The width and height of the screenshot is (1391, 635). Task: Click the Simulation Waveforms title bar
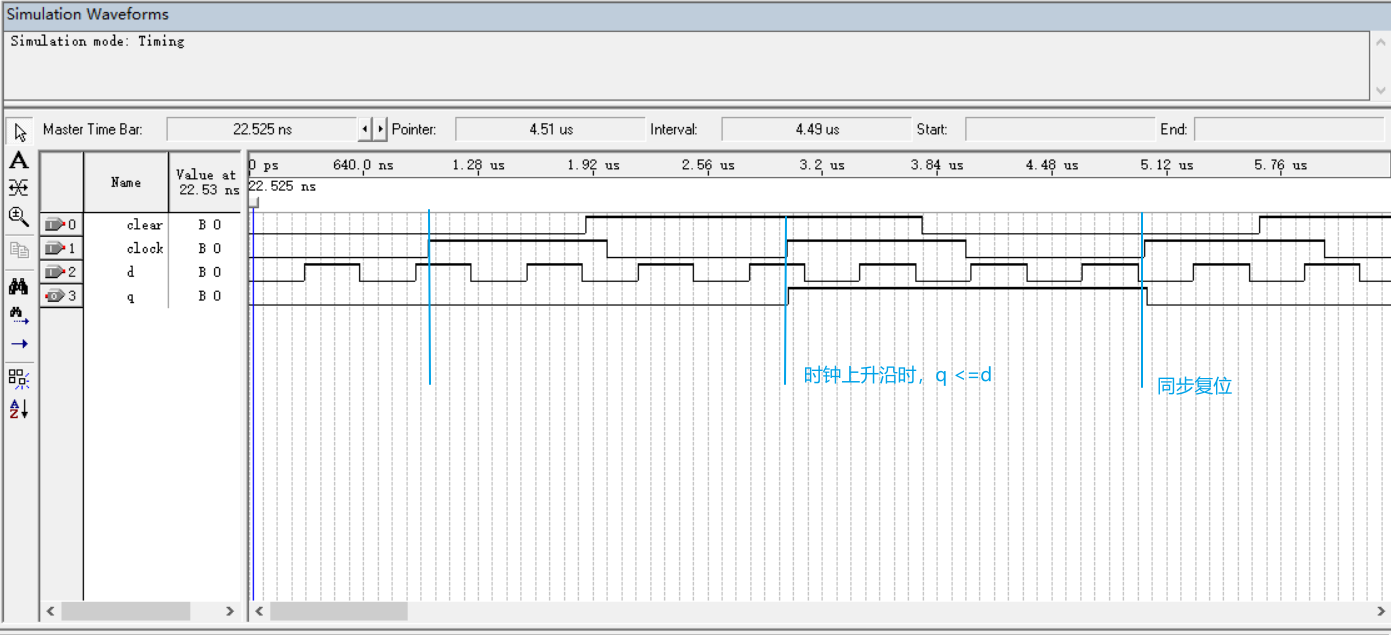coord(695,14)
